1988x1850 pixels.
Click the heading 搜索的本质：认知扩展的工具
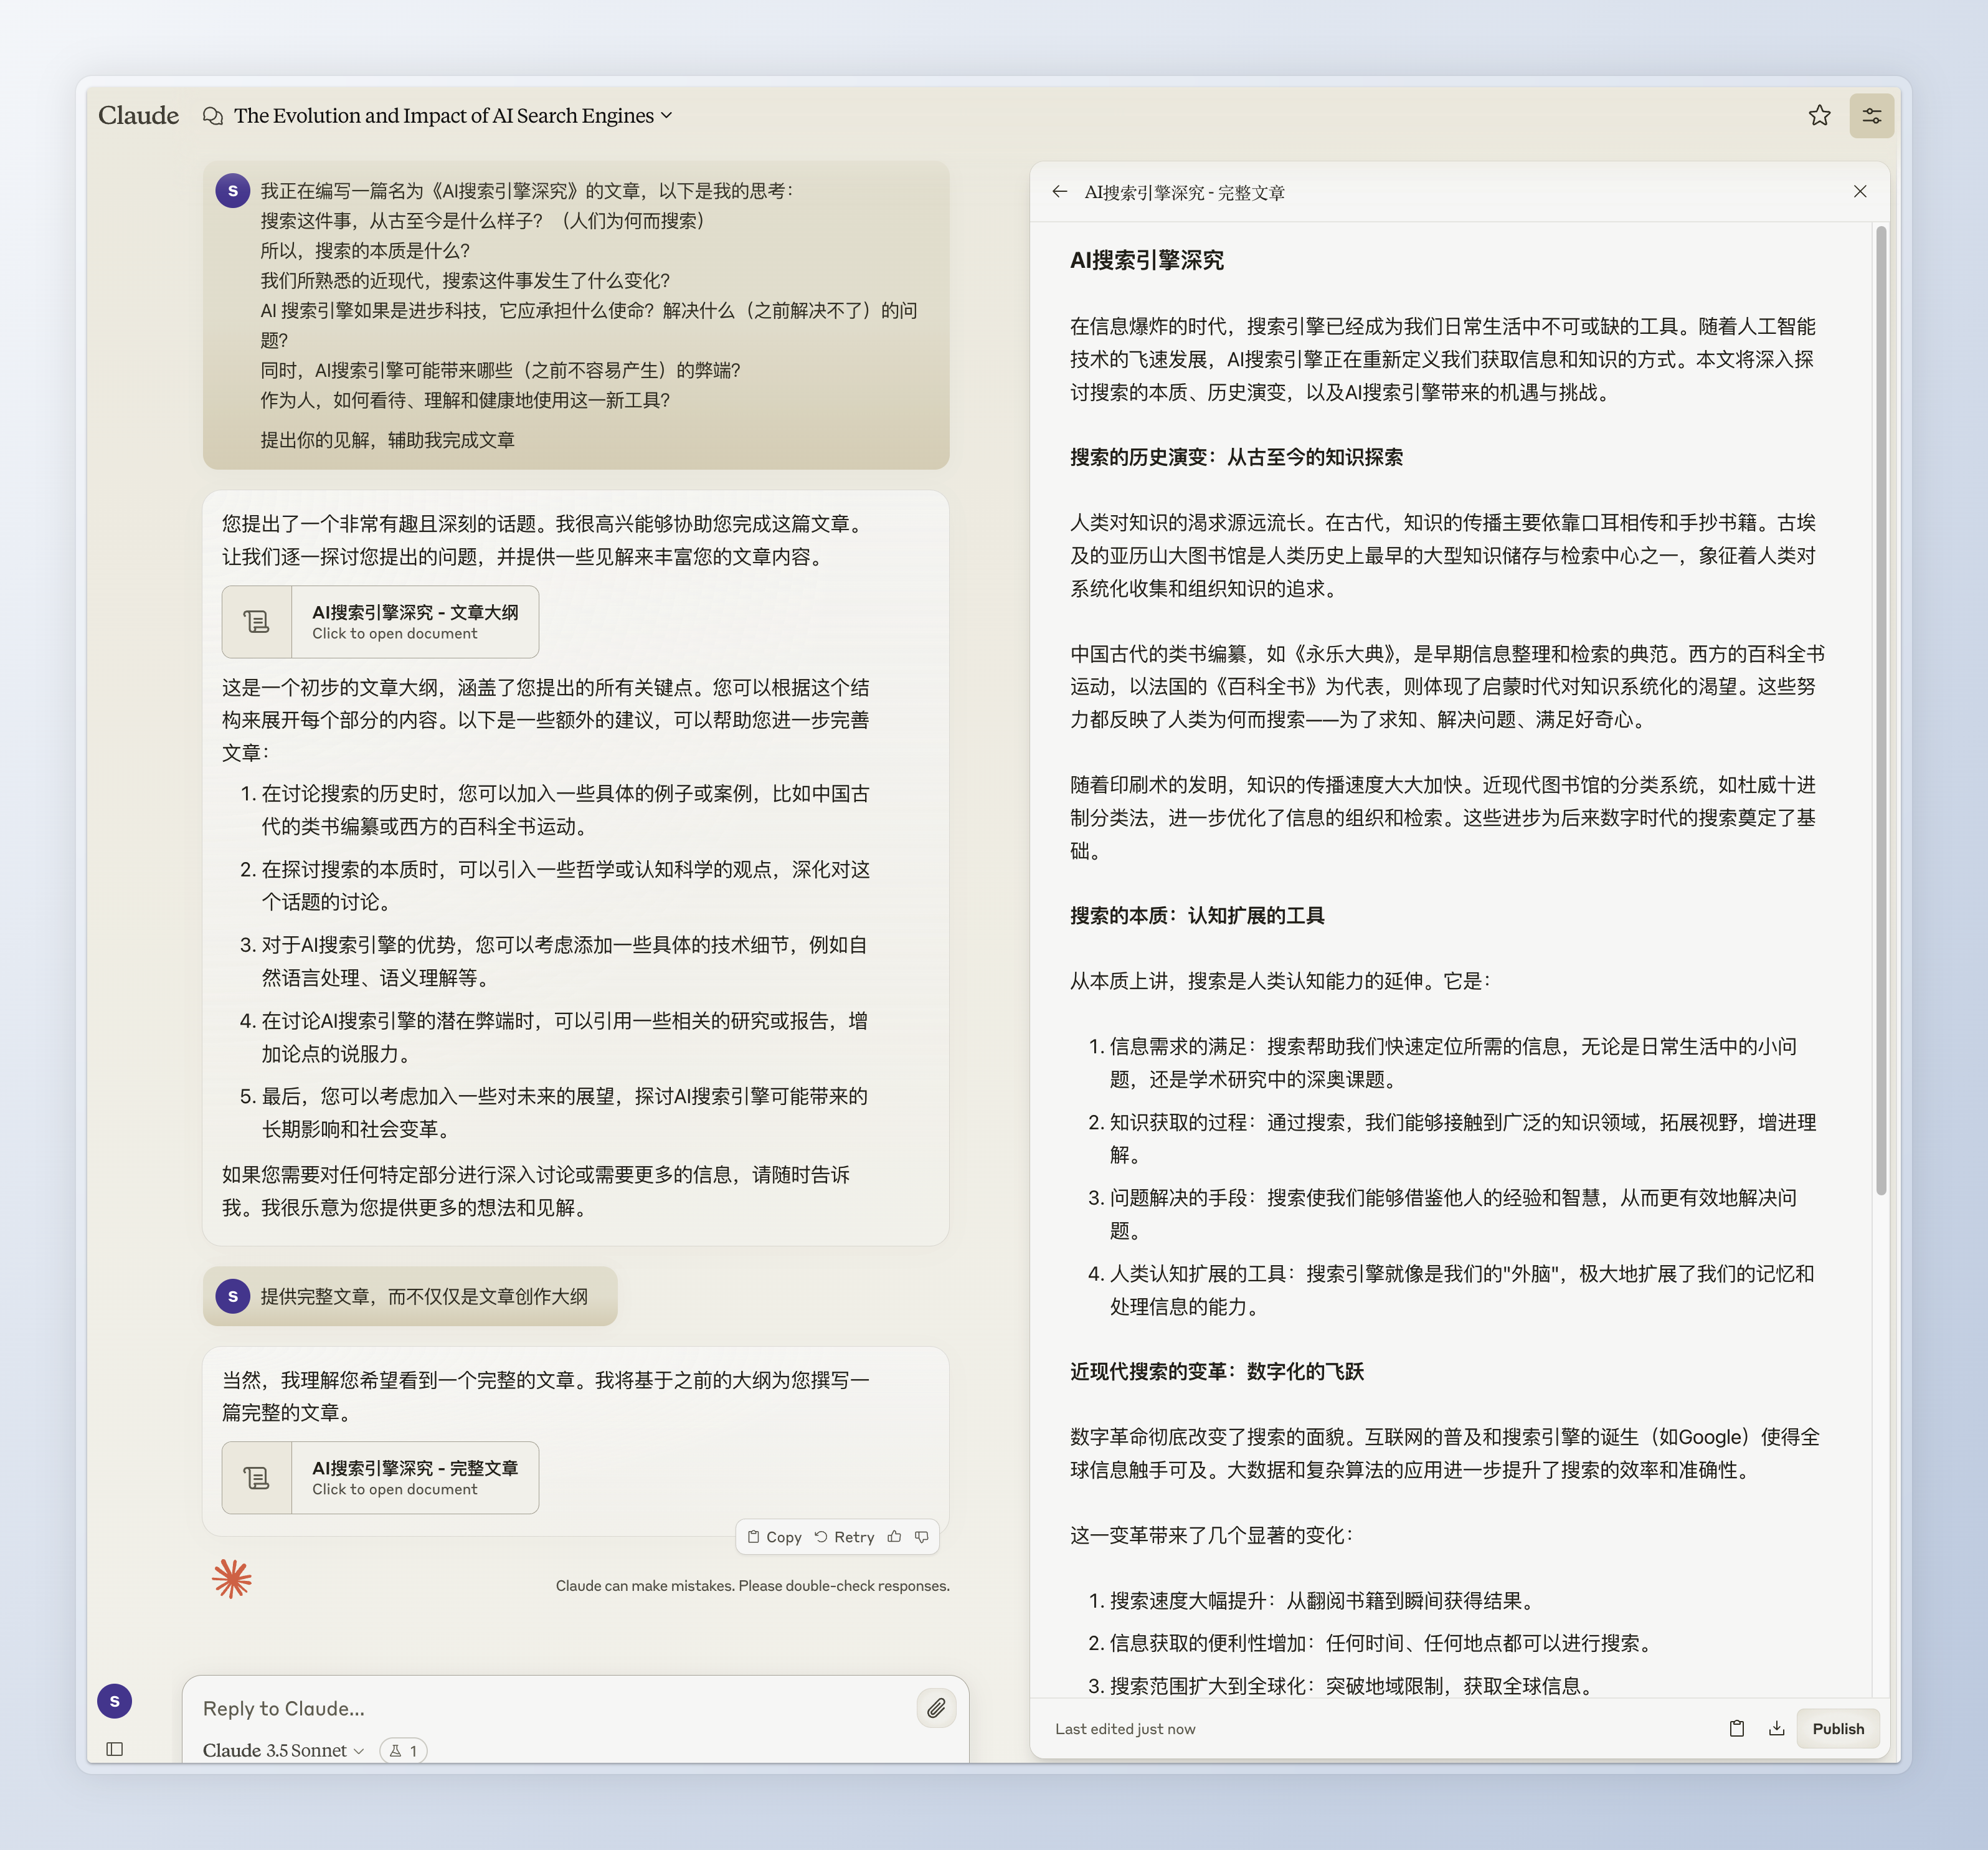click(x=1197, y=916)
